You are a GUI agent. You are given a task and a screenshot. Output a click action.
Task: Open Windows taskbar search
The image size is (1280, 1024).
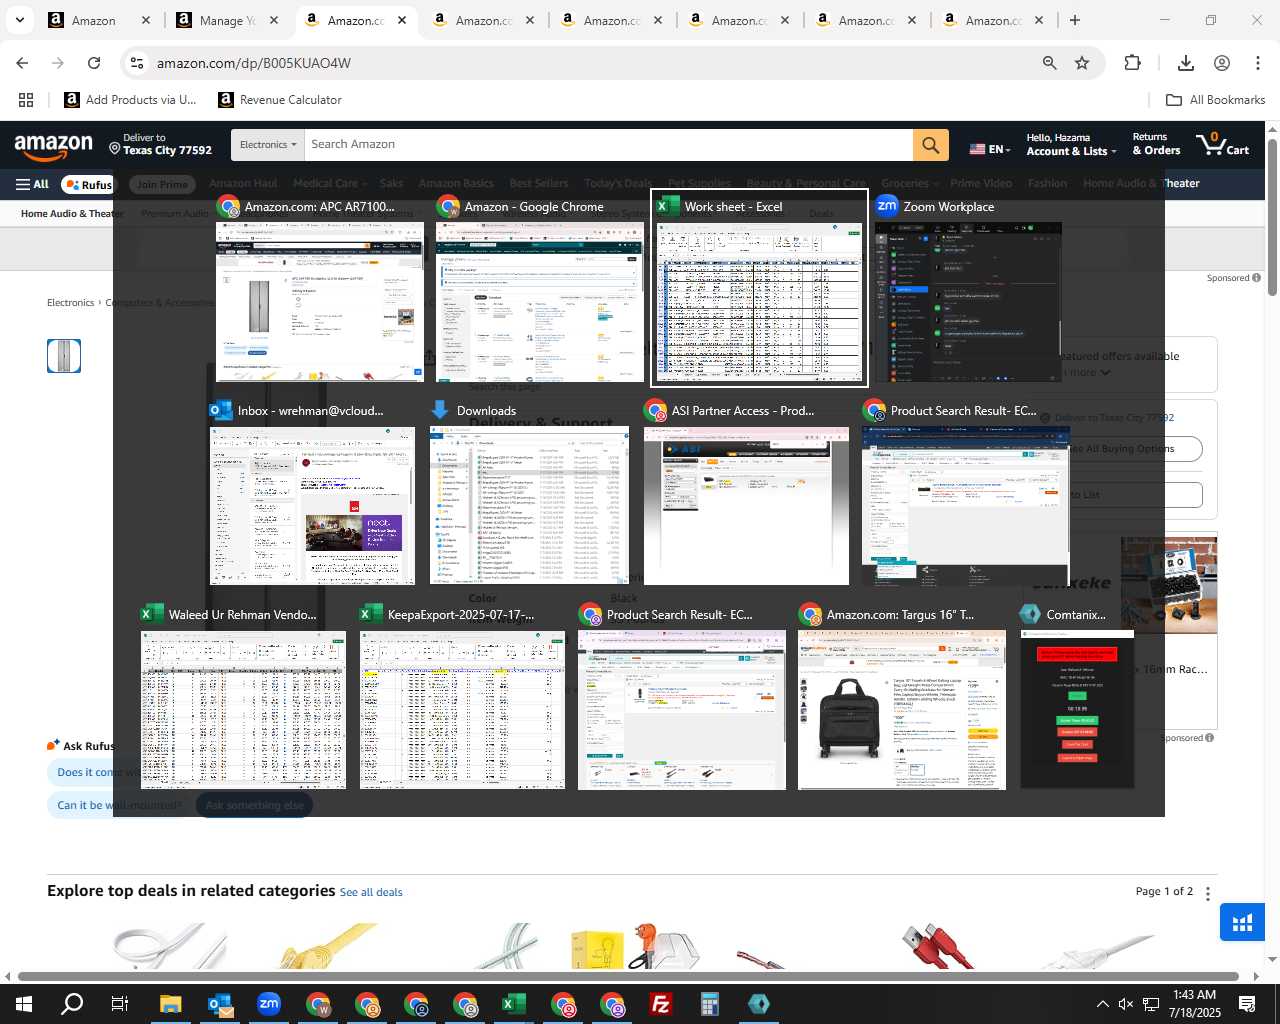pyautogui.click(x=72, y=1004)
